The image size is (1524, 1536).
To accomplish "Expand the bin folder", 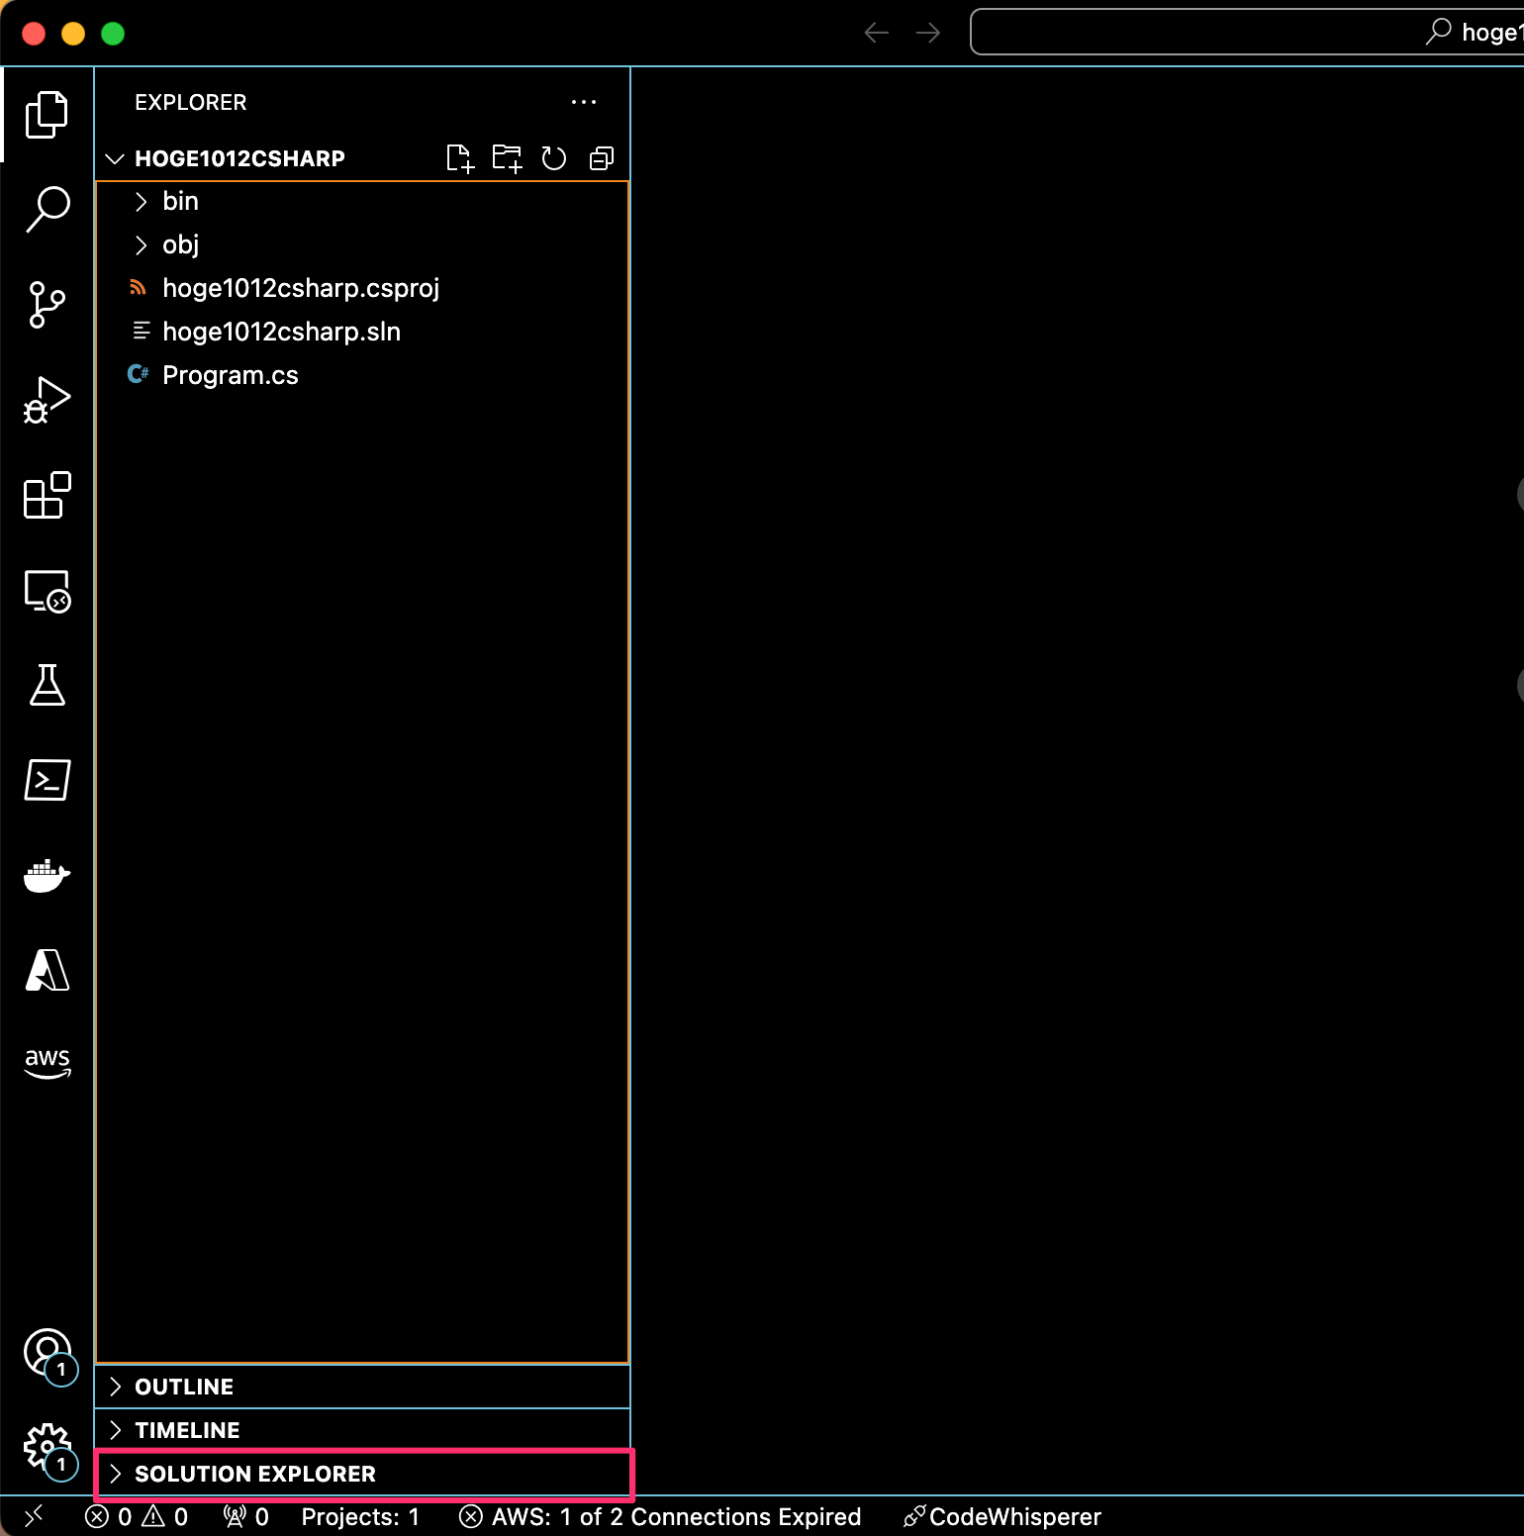I will pos(180,201).
